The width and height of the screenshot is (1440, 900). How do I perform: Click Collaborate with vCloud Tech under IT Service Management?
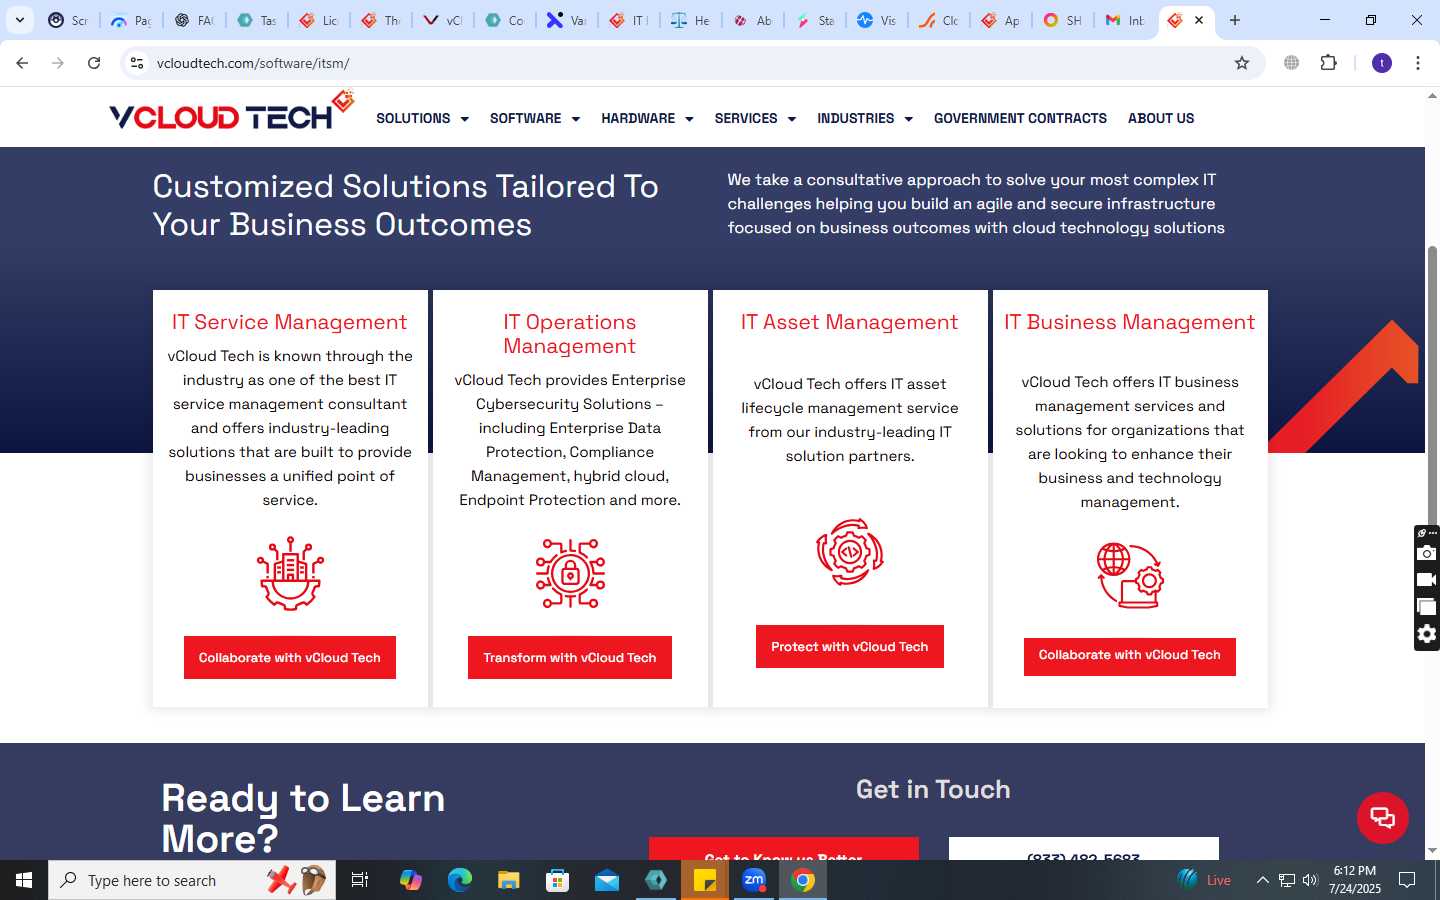coord(290,657)
